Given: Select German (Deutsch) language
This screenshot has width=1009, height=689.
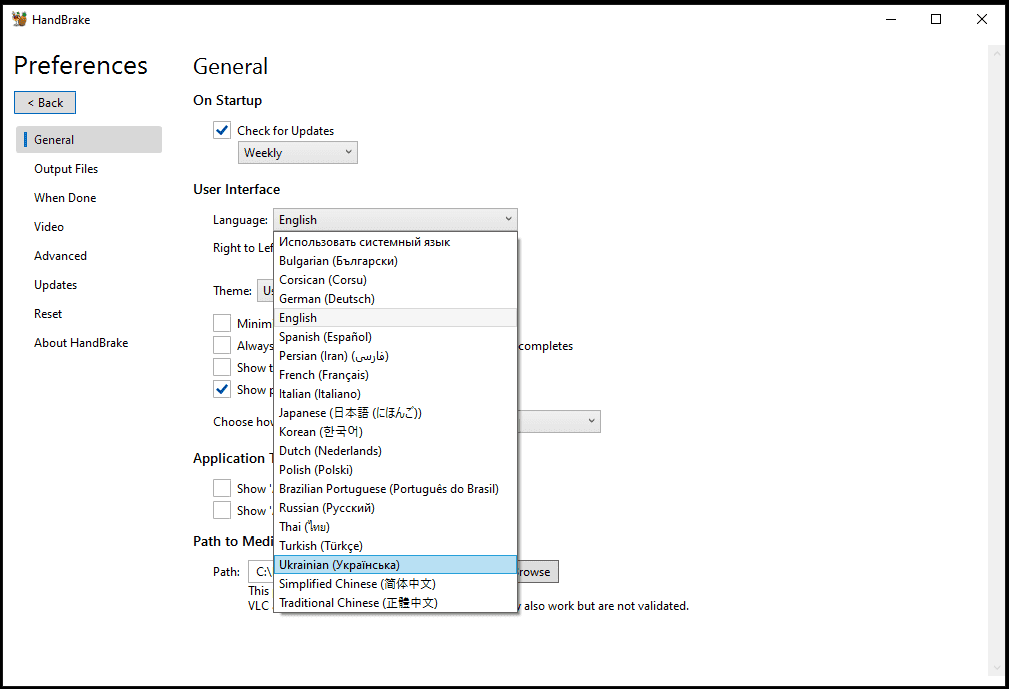Looking at the screenshot, I should [x=395, y=299].
